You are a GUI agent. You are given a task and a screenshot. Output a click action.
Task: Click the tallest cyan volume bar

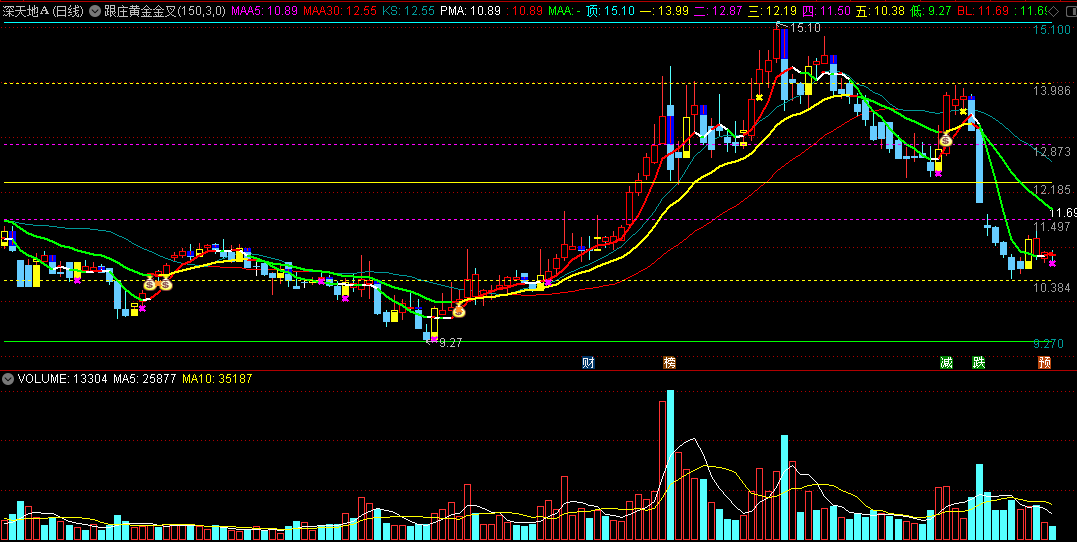[x=670, y=466]
